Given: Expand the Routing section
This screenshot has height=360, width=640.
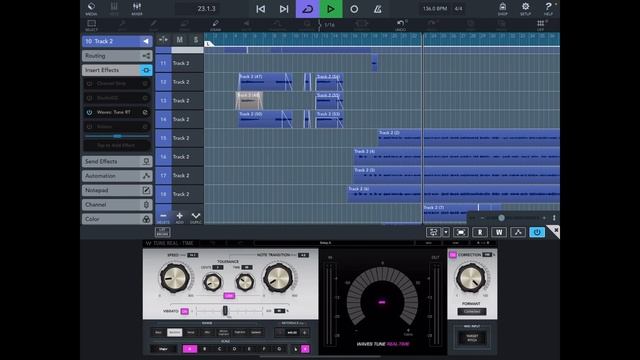Looking at the screenshot, I should pyautogui.click(x=117, y=56).
